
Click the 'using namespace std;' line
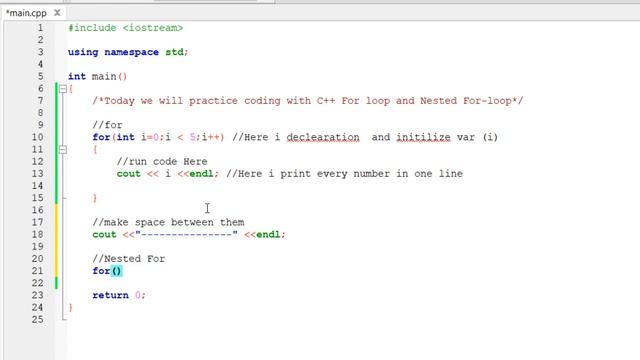pos(128,52)
